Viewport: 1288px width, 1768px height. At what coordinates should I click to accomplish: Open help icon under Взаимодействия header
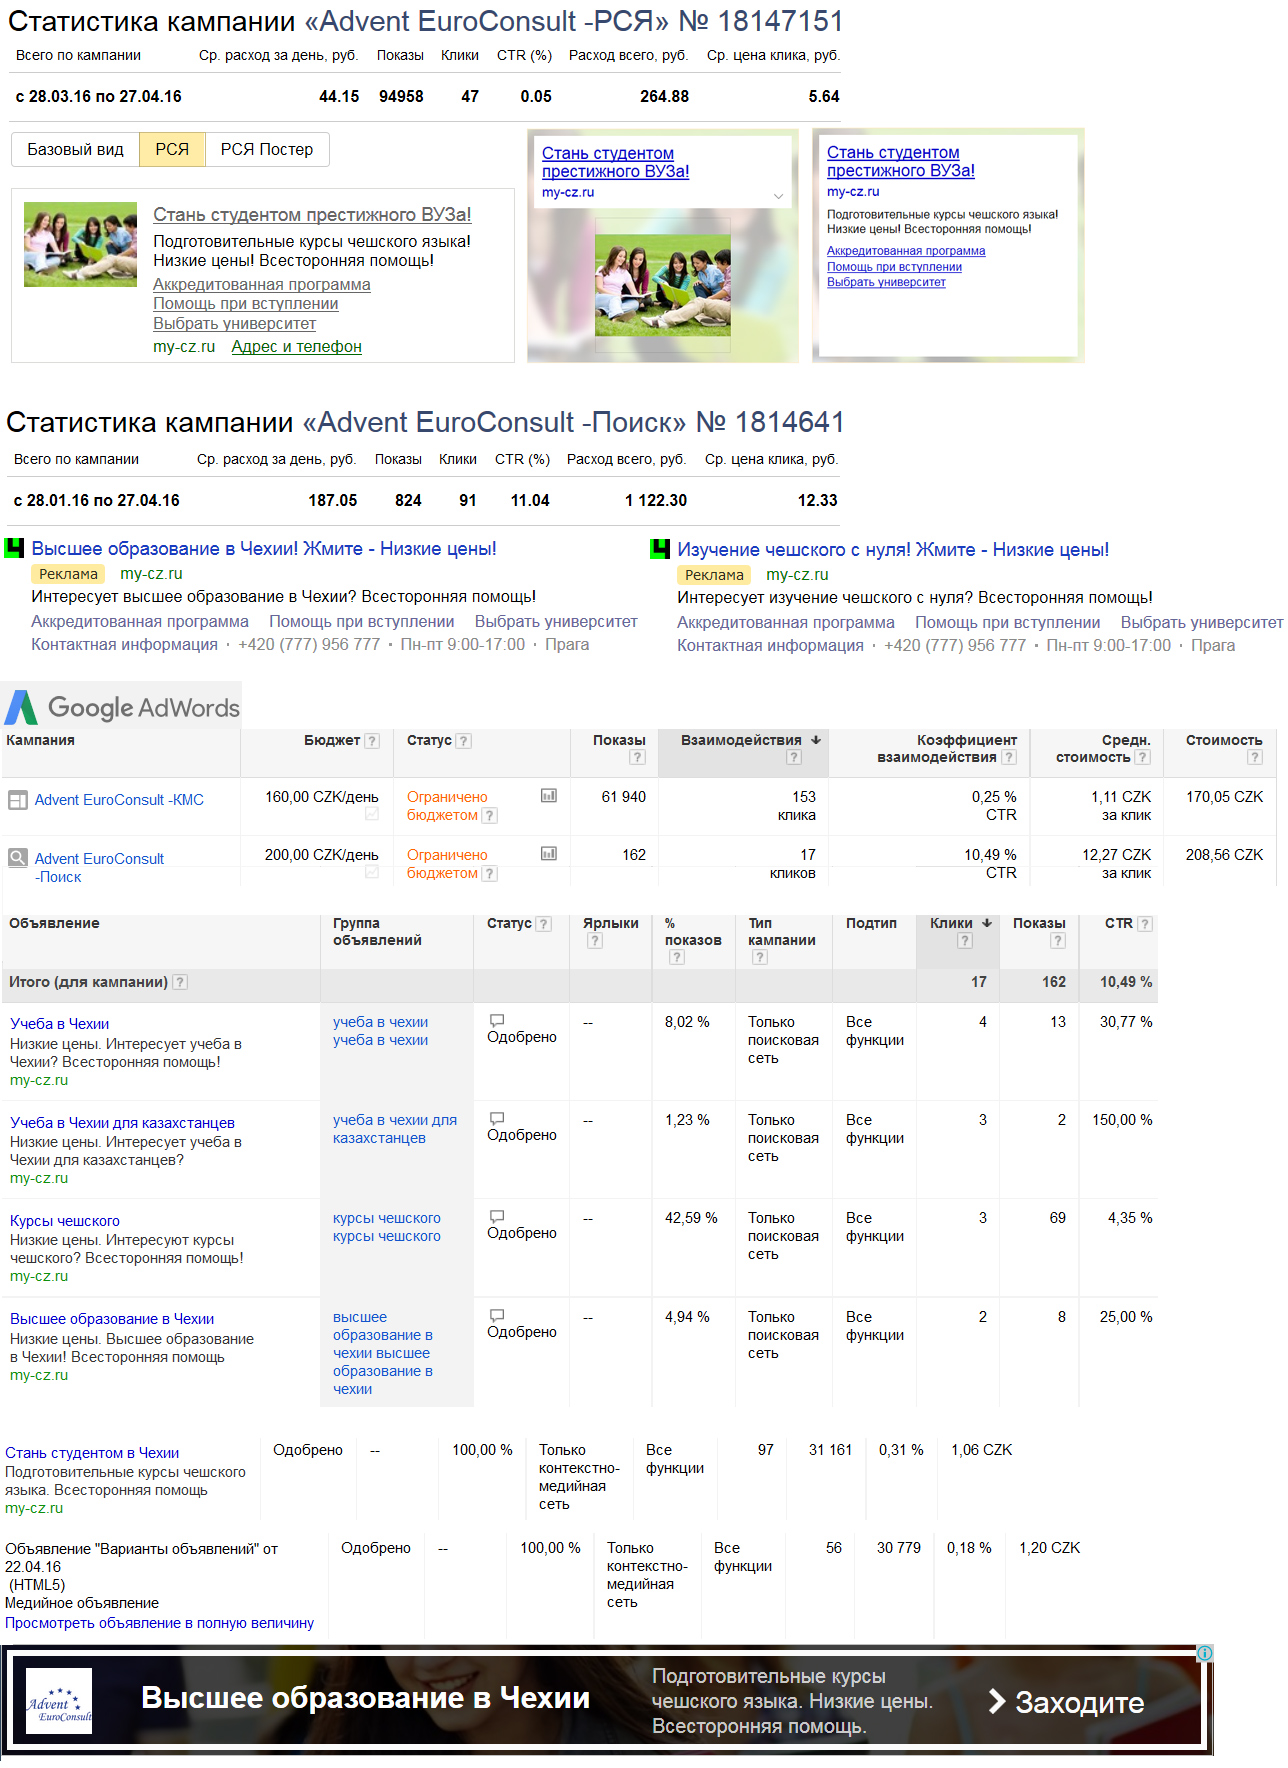point(794,758)
